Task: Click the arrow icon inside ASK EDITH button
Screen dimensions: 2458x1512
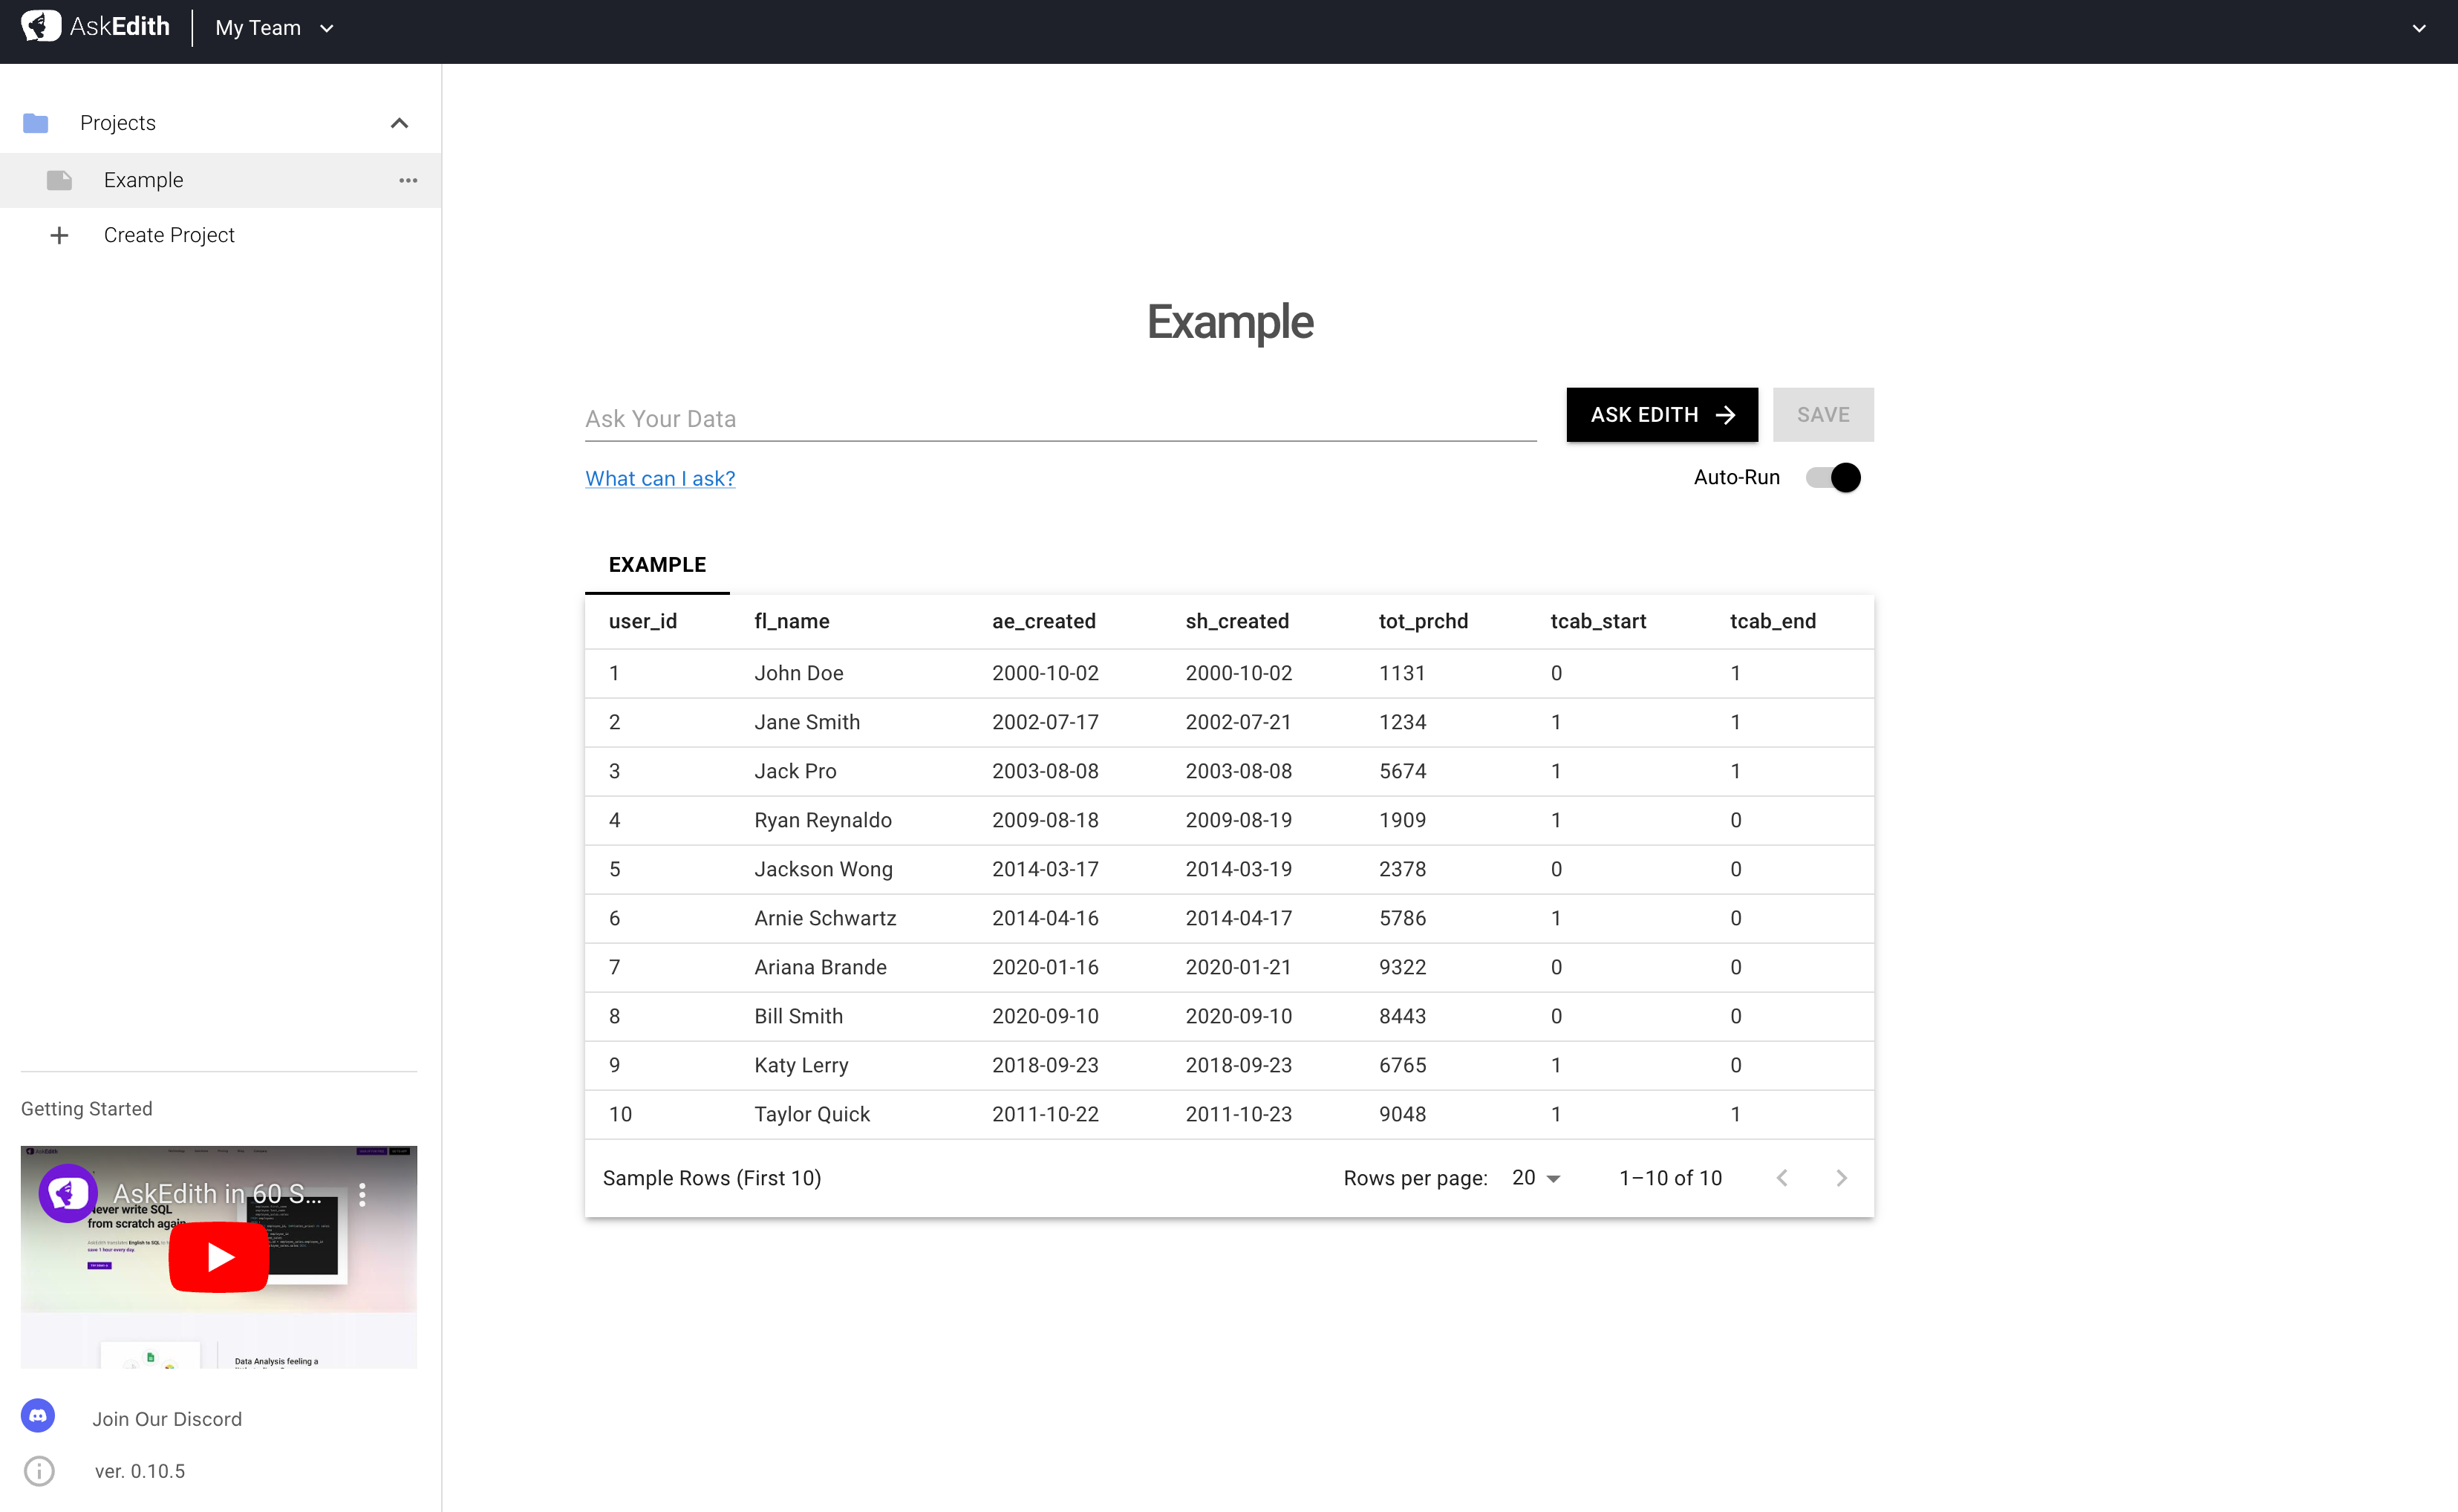Action: point(1727,414)
